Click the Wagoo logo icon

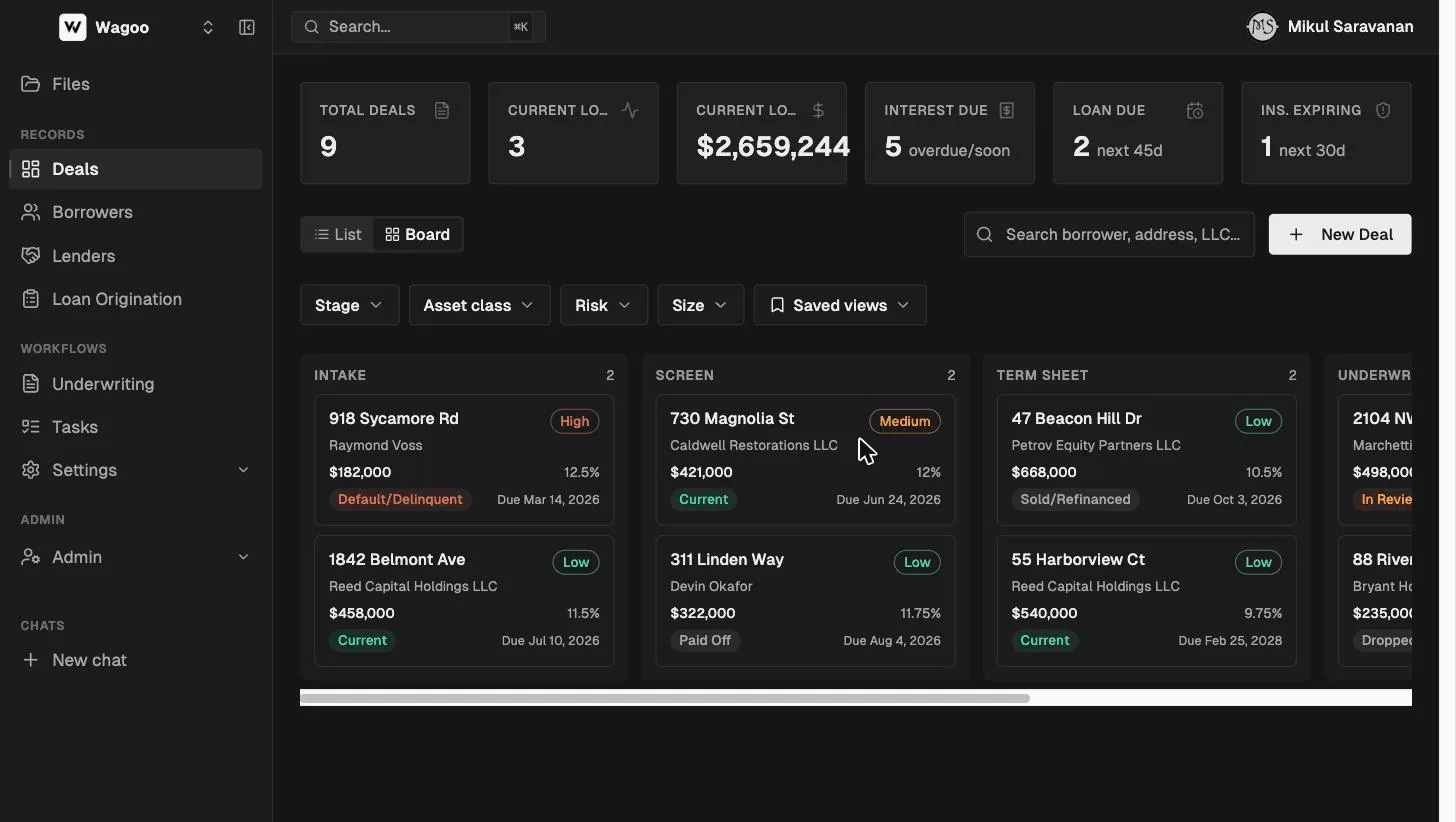coord(72,27)
